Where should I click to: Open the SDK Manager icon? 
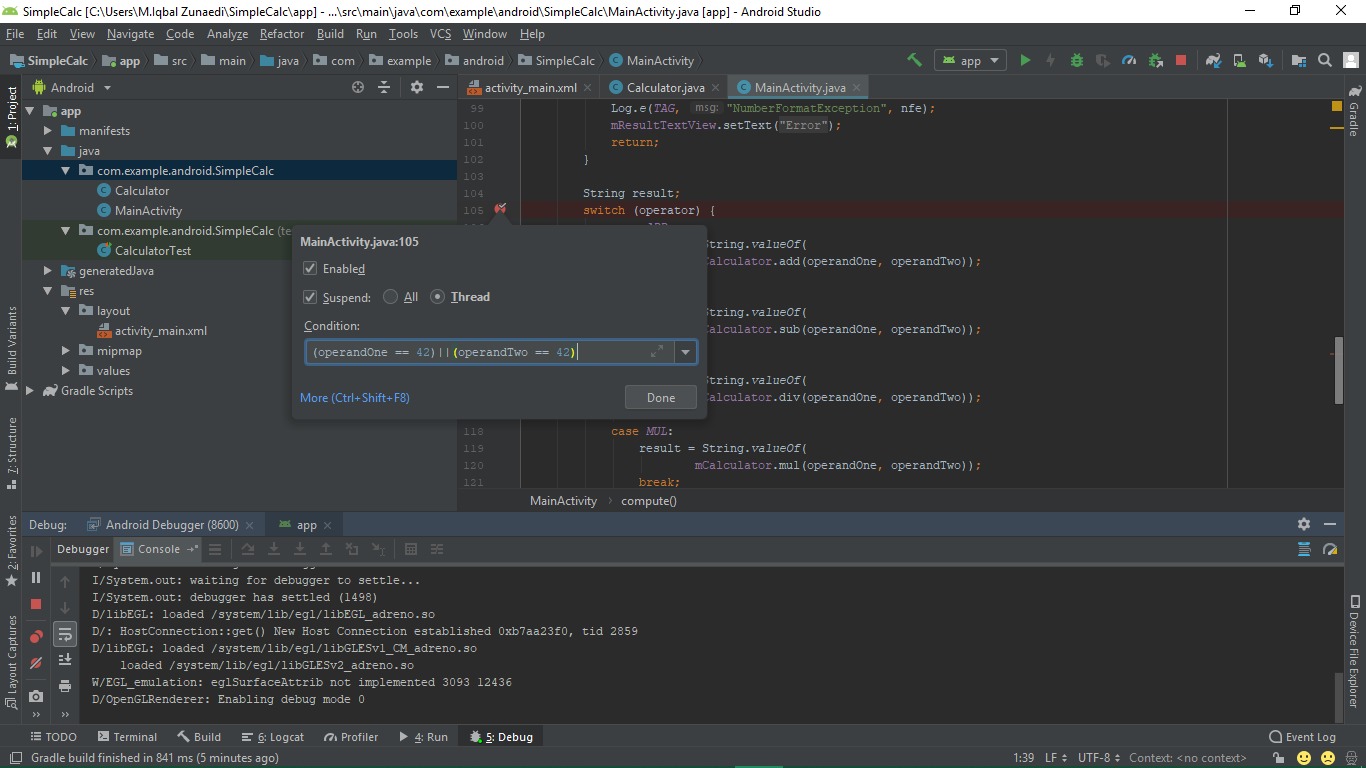[1265, 60]
